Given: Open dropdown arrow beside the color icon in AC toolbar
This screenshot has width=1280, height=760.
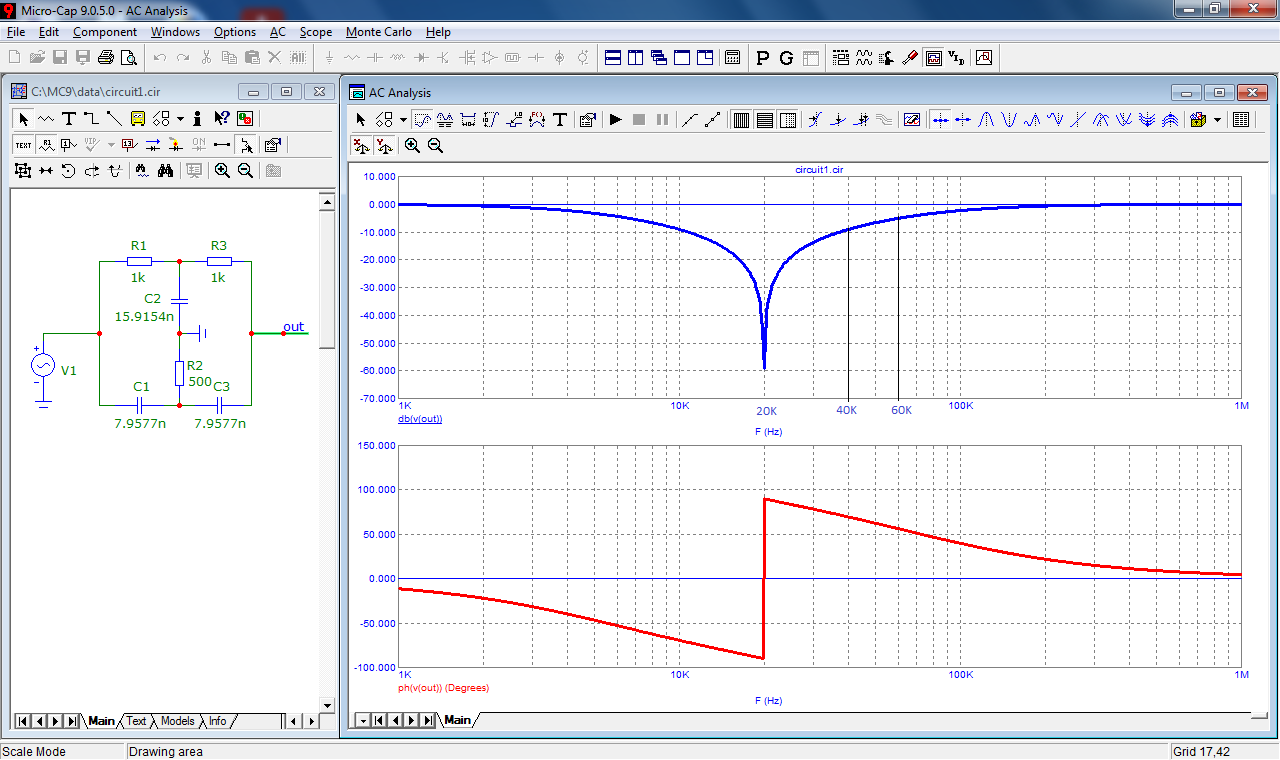Looking at the screenshot, I should (x=1217, y=120).
